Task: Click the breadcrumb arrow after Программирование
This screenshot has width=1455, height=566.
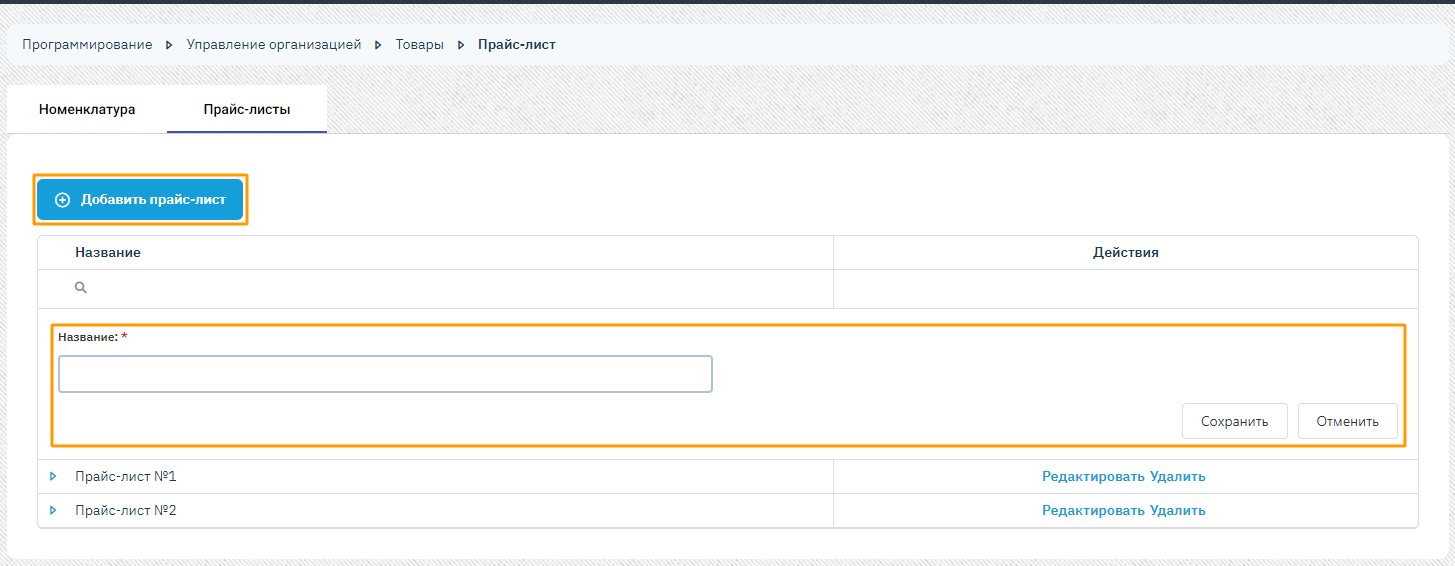Action: [170, 45]
